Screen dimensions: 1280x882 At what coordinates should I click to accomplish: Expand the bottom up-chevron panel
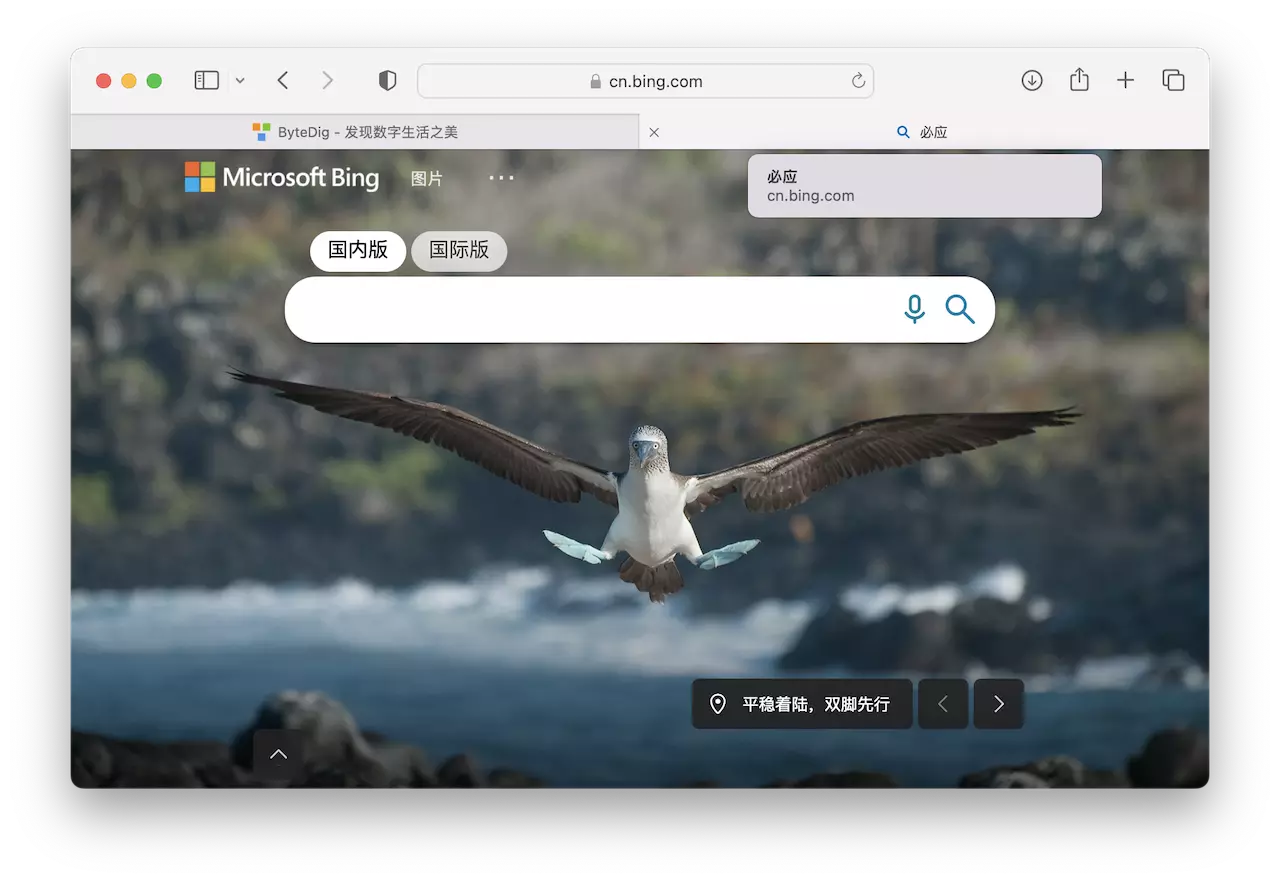point(279,754)
